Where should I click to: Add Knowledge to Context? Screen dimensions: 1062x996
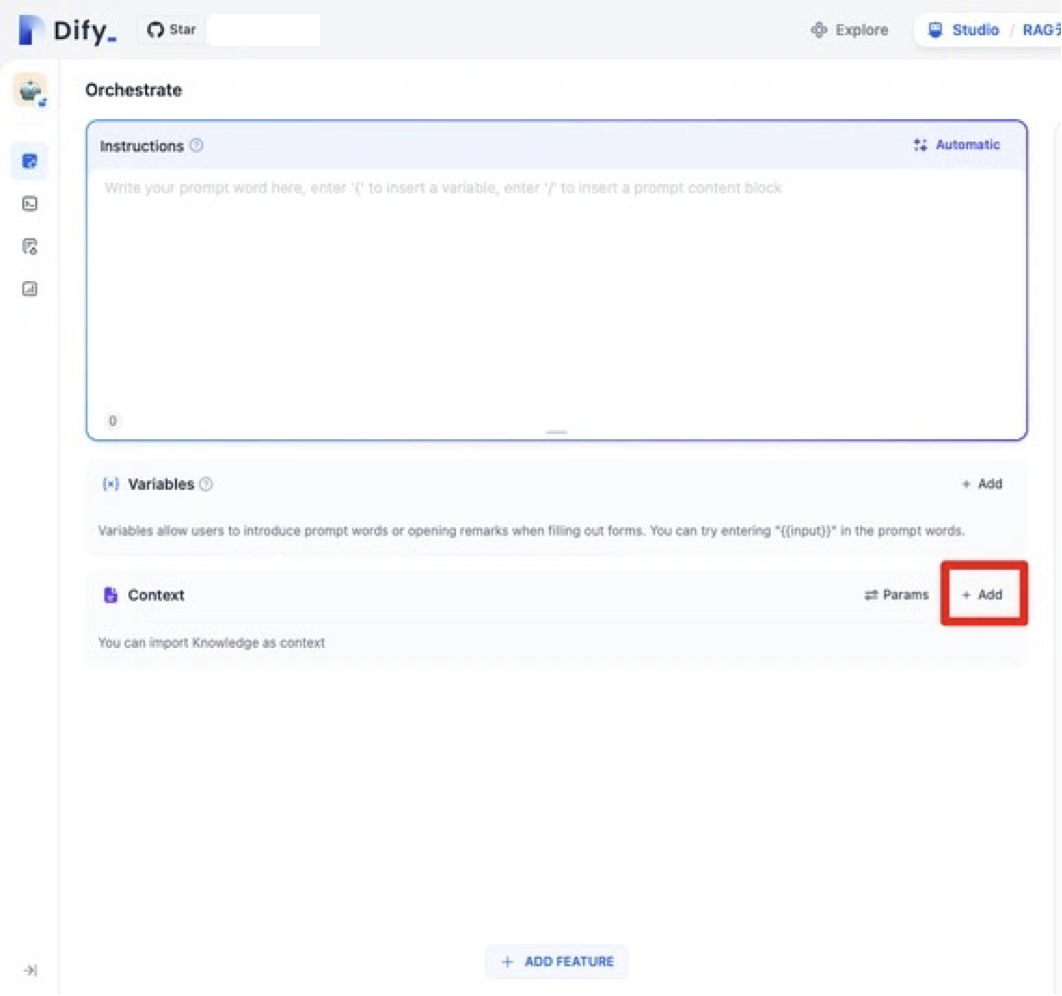coord(982,595)
